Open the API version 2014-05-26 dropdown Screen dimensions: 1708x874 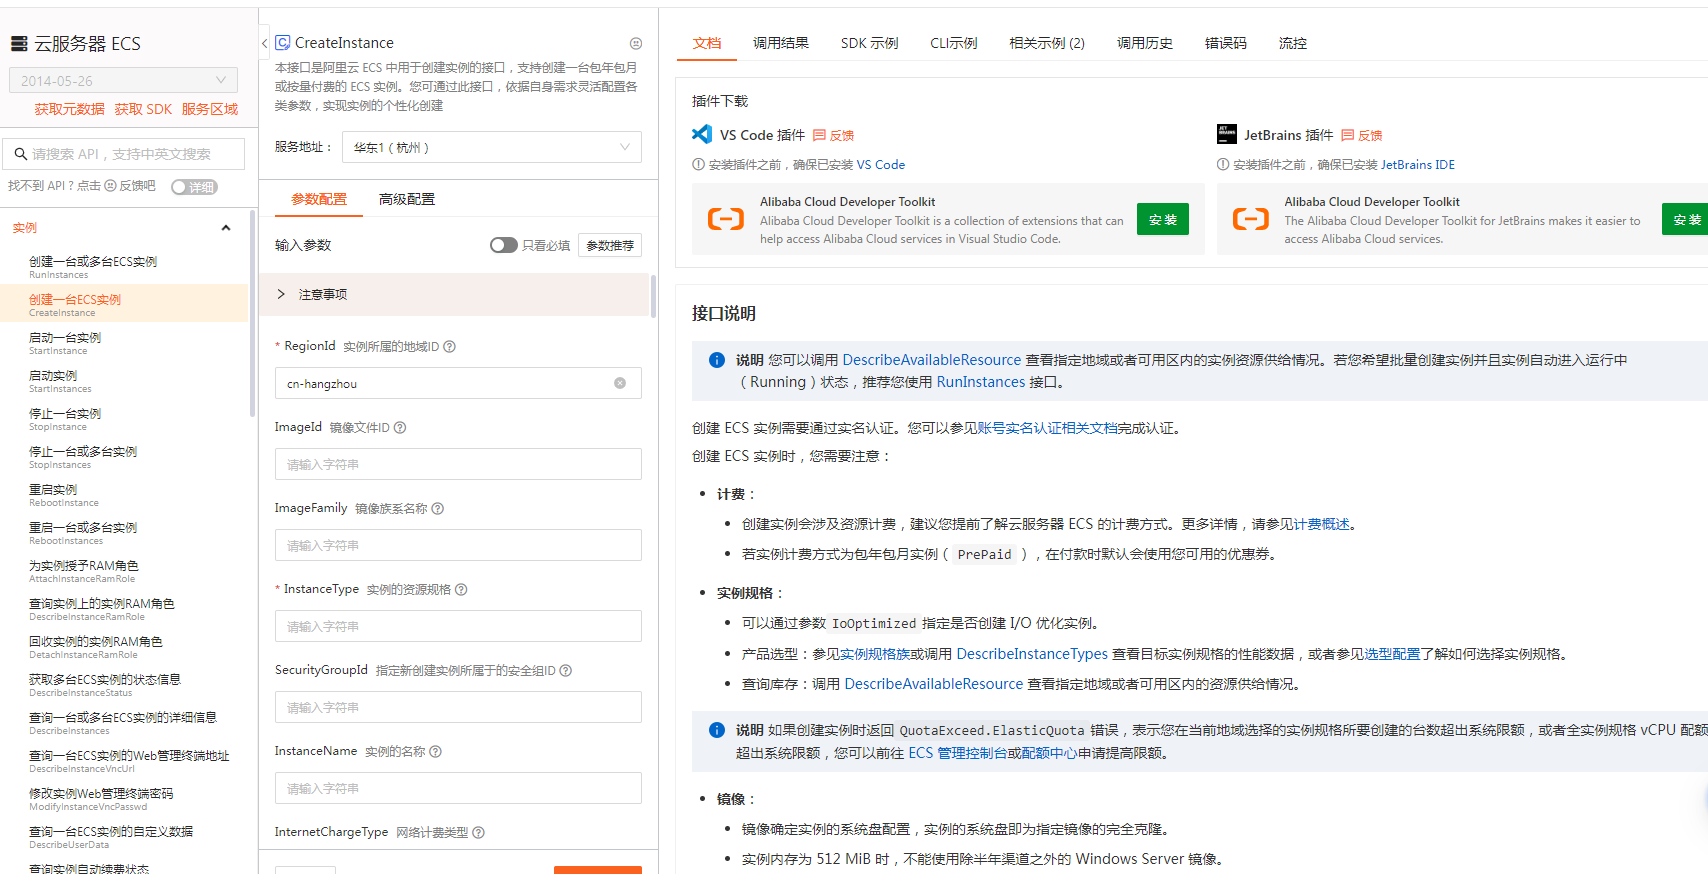[123, 80]
